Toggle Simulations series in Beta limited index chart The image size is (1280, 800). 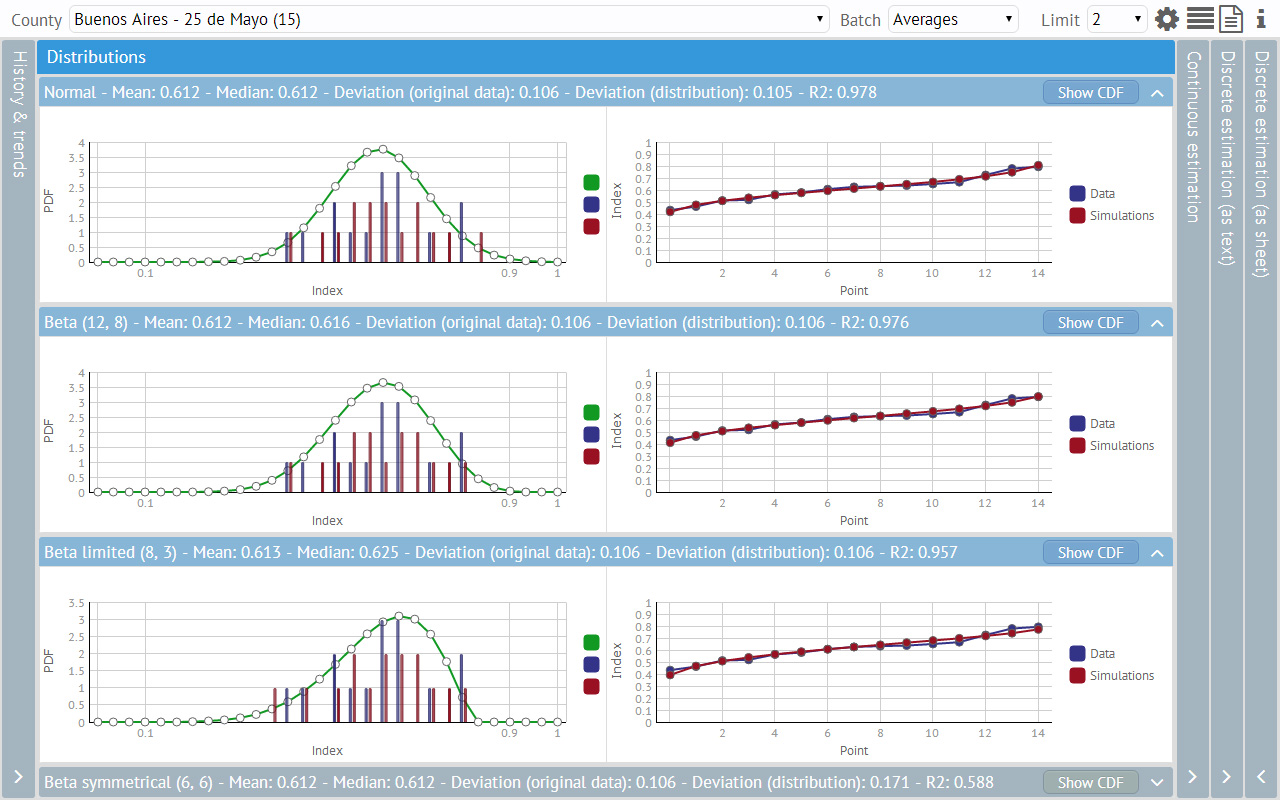(x=1112, y=675)
